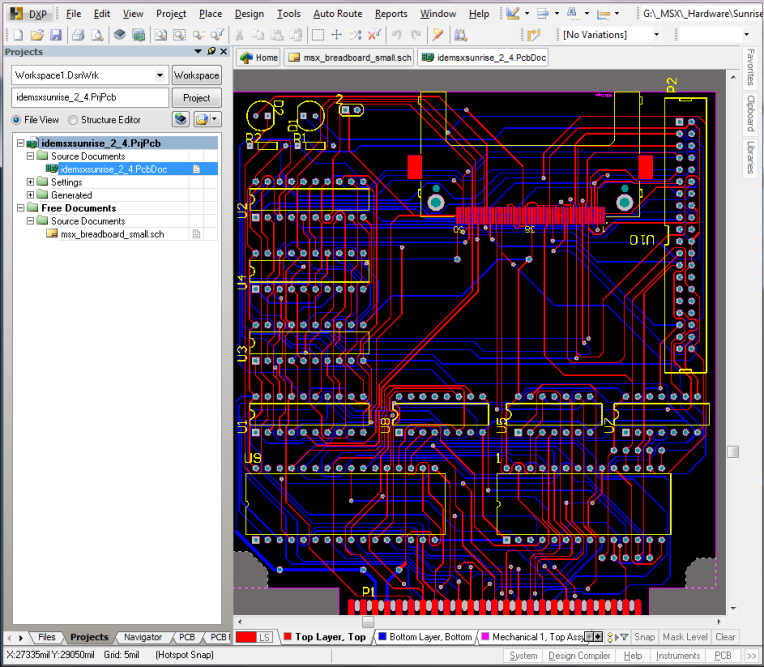Image resolution: width=764 pixels, height=667 pixels.
Task: Clear the current filter
Action: [374, 35]
